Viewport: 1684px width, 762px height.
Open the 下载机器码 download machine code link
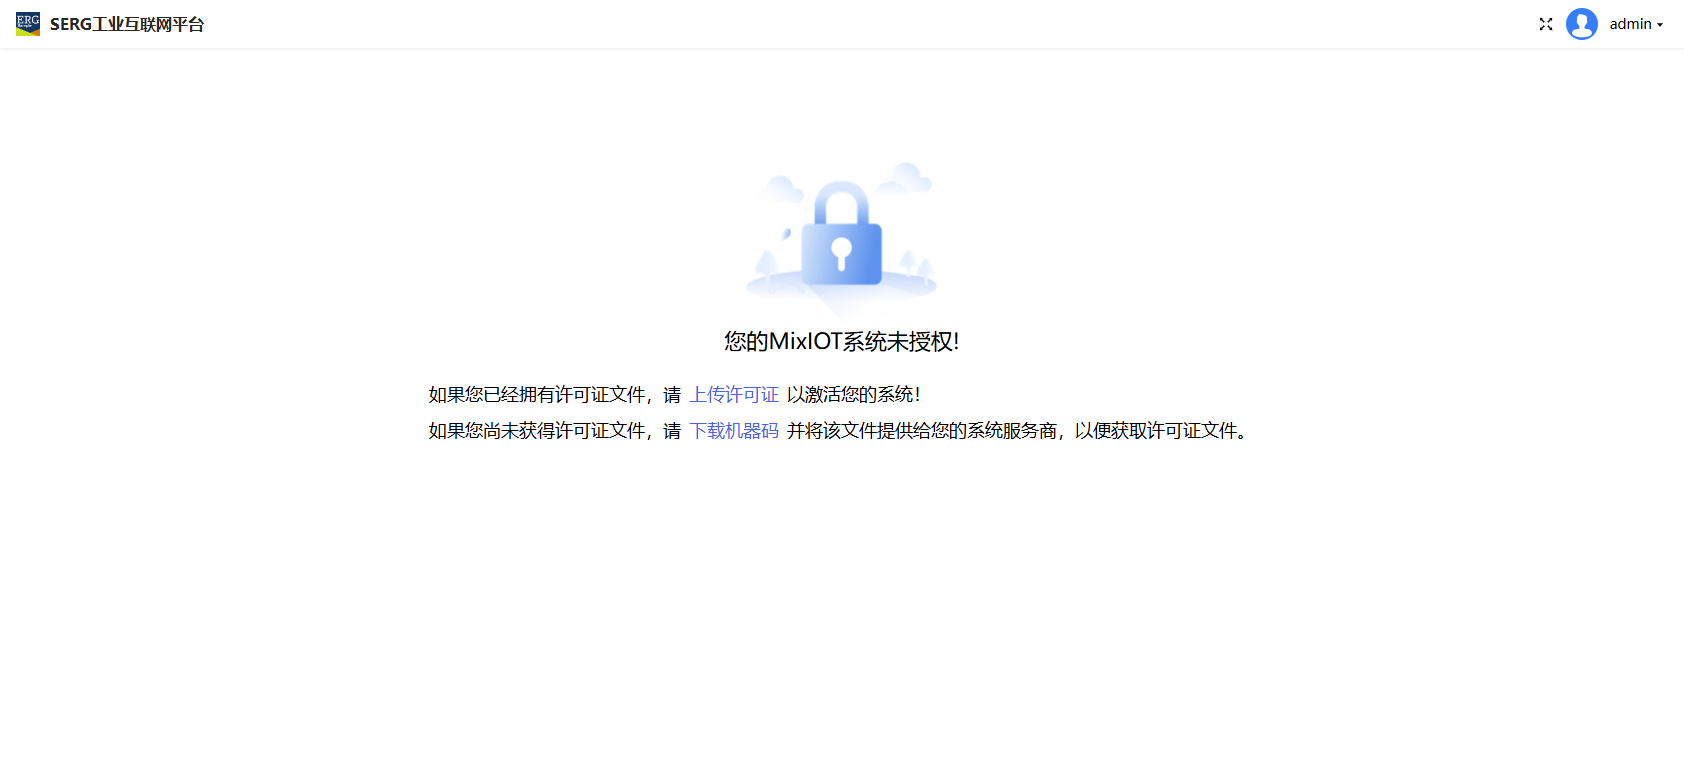[x=734, y=431]
